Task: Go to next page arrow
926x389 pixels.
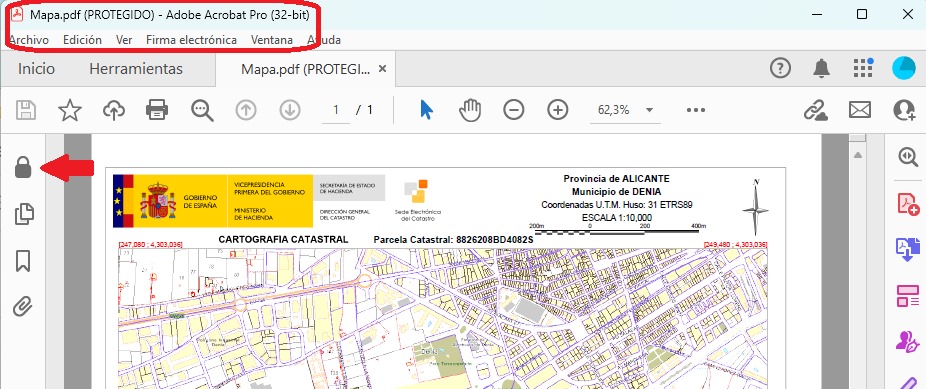Action: tap(290, 110)
